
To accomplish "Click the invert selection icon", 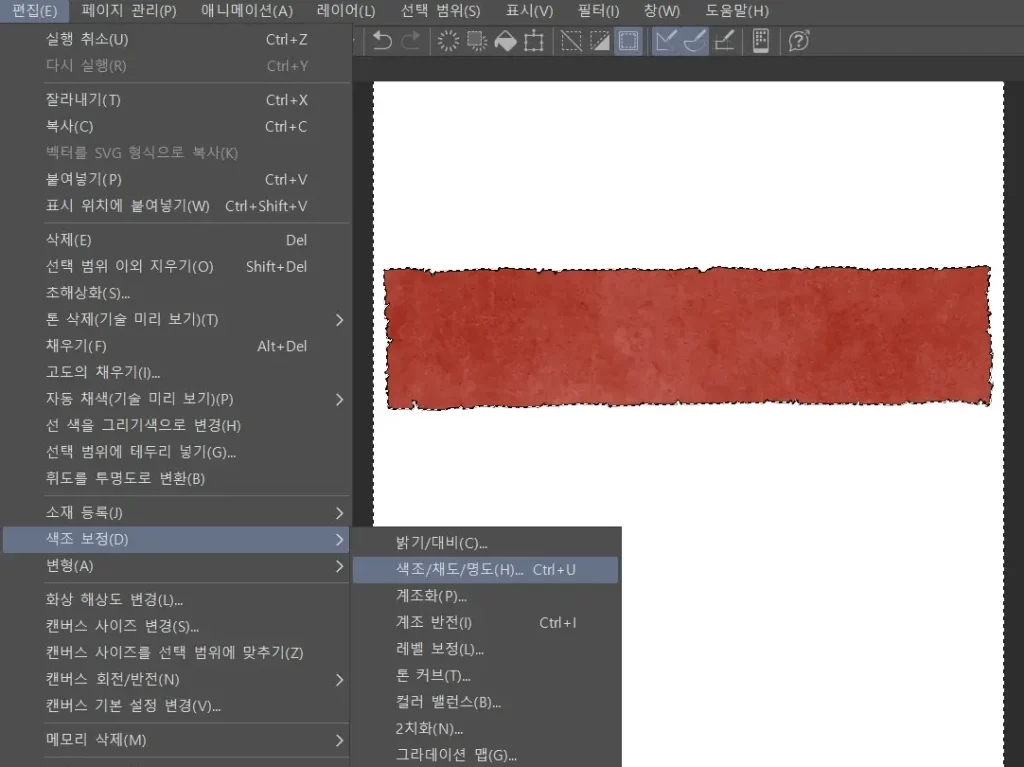I will (599, 41).
